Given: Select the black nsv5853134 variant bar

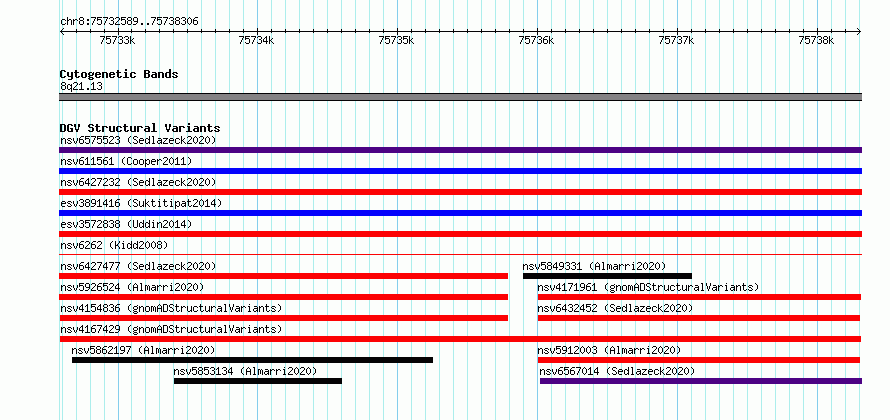Looking at the screenshot, I should point(258,381).
